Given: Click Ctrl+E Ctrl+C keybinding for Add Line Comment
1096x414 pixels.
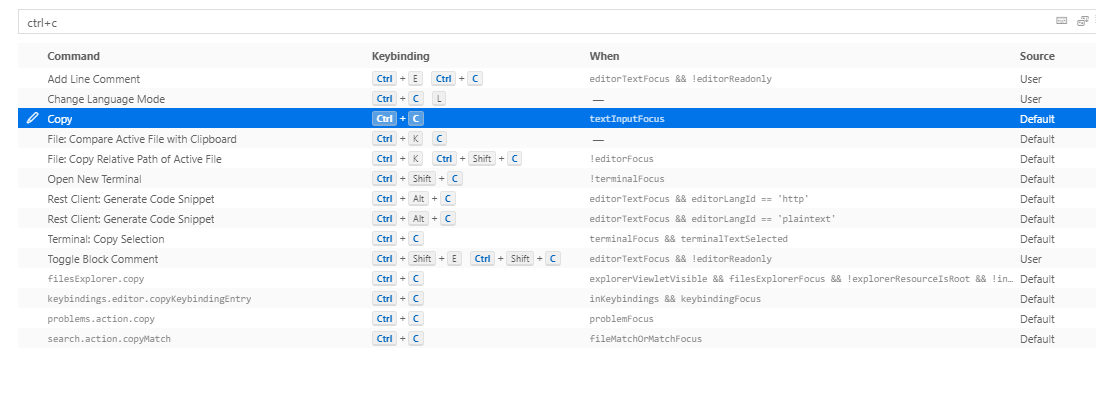Looking at the screenshot, I should (428, 79).
